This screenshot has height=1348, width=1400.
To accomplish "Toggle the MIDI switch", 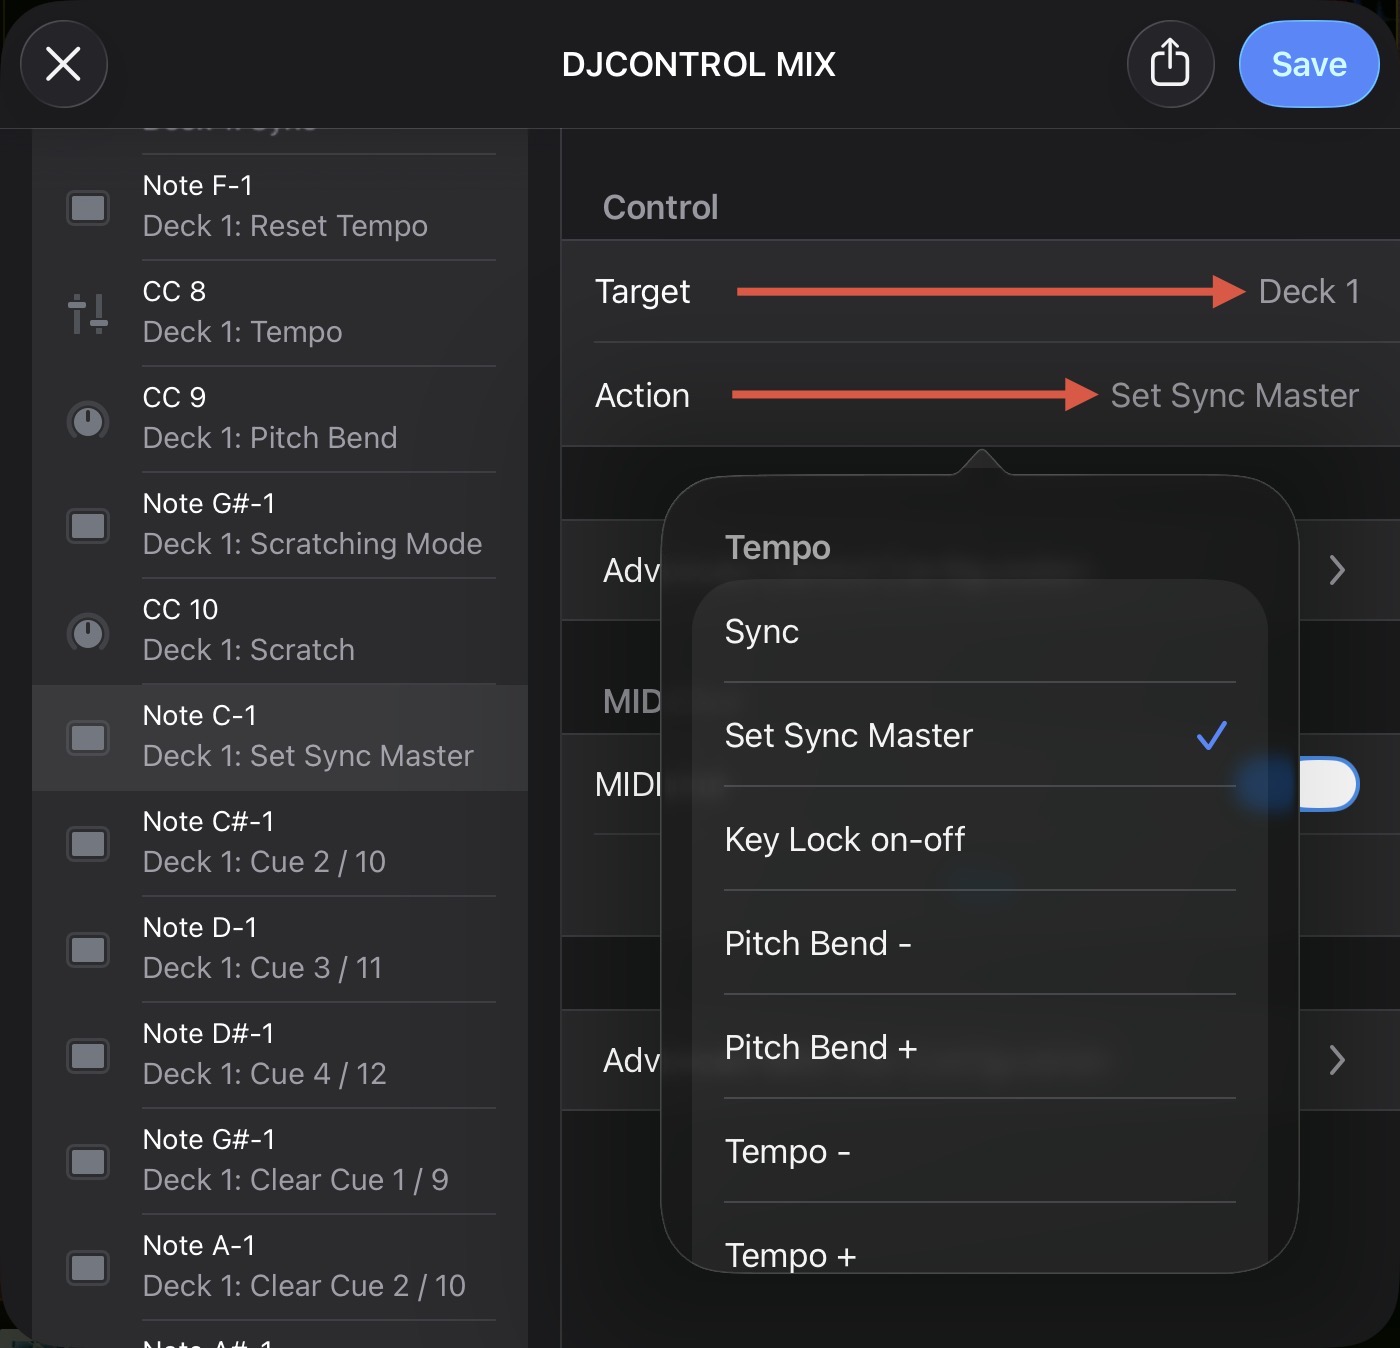I will click(x=1328, y=784).
